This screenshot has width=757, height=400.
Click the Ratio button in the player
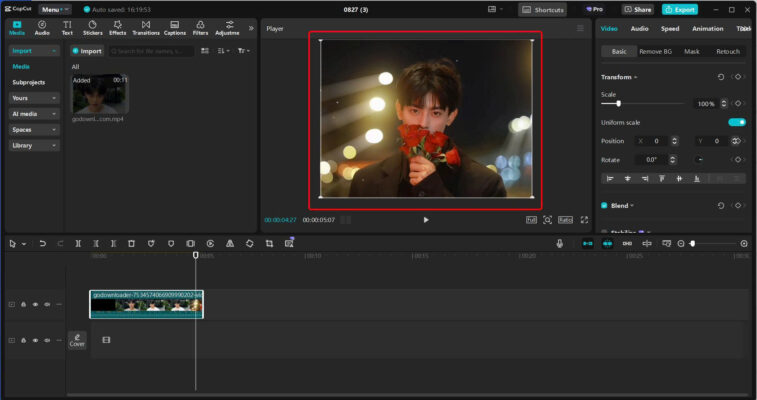point(565,220)
